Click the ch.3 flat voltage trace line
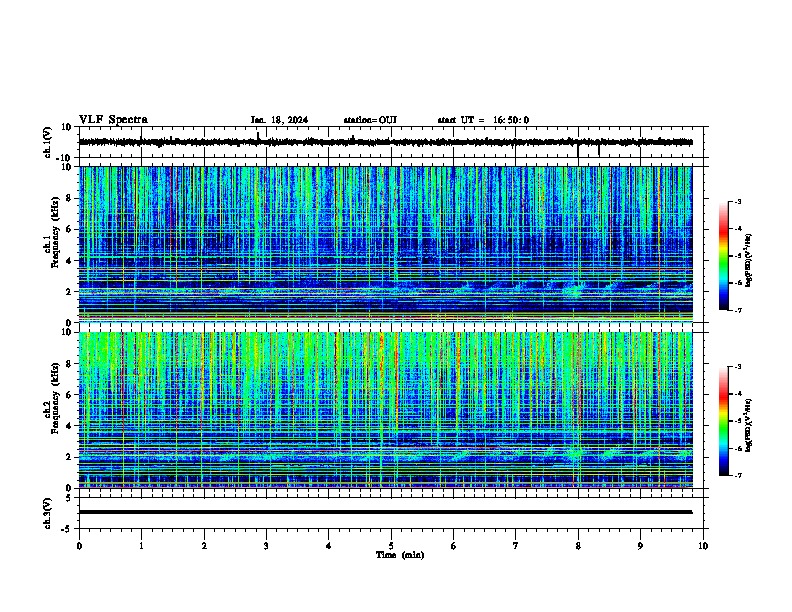 (385, 512)
